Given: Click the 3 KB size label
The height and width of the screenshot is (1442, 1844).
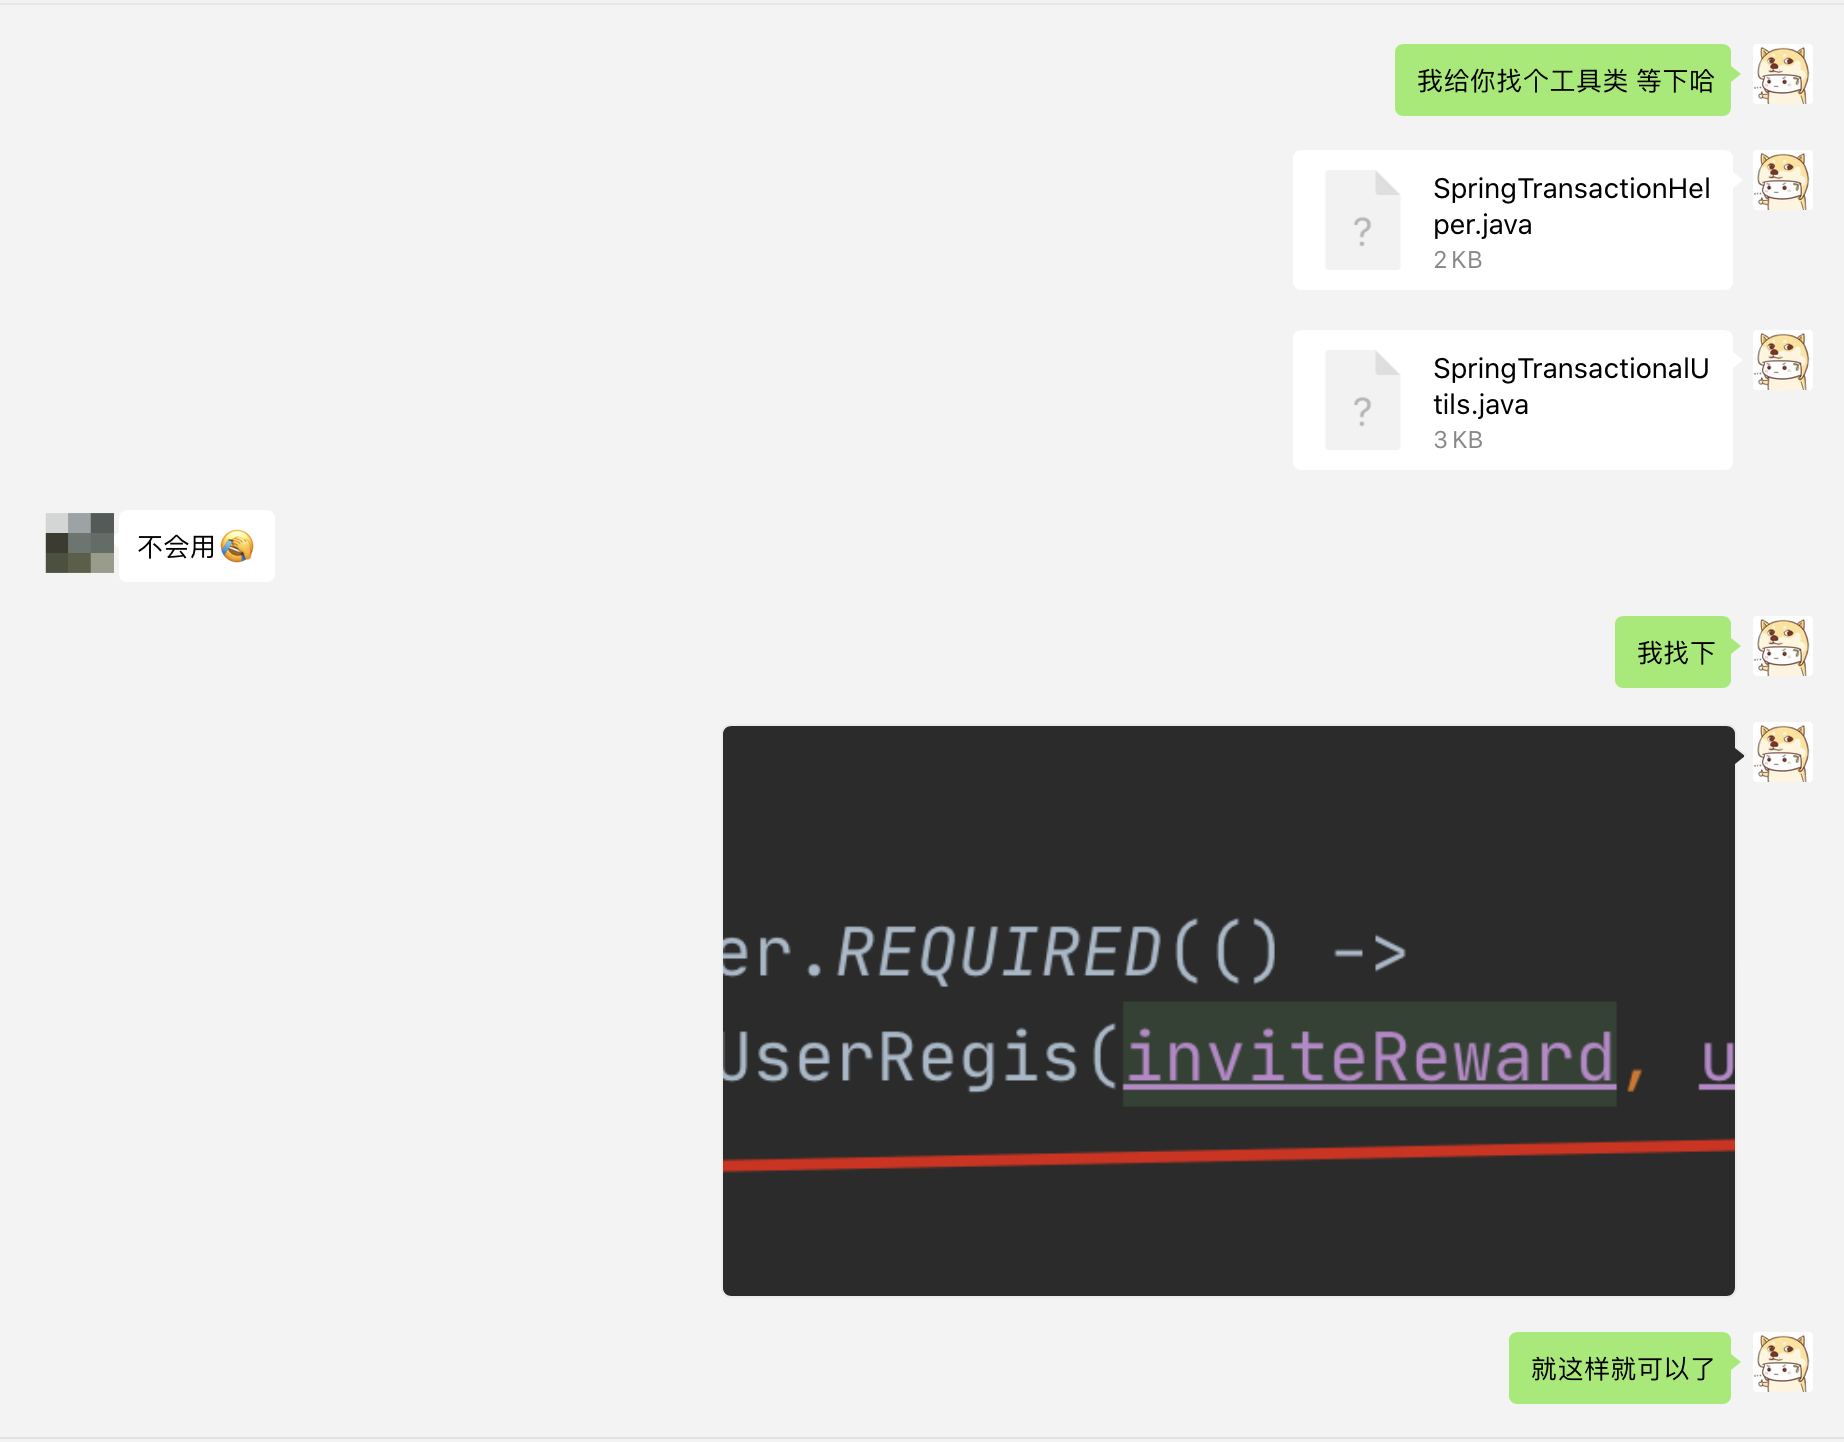Looking at the screenshot, I should 1457,440.
